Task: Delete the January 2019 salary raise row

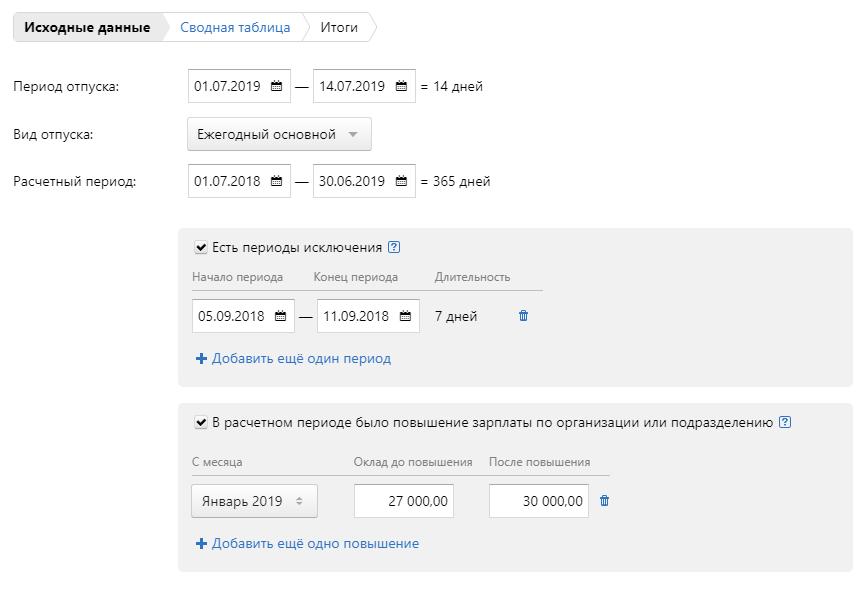Action: (604, 501)
